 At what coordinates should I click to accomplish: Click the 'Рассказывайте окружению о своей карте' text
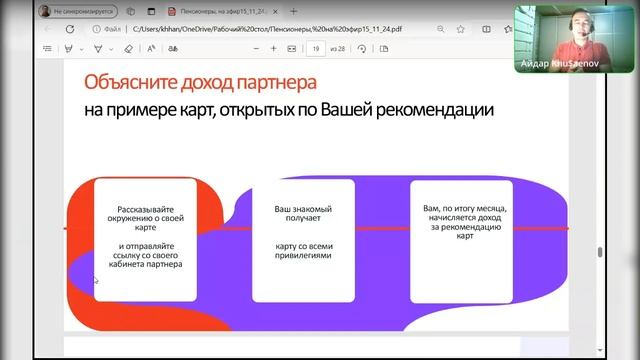(145, 218)
